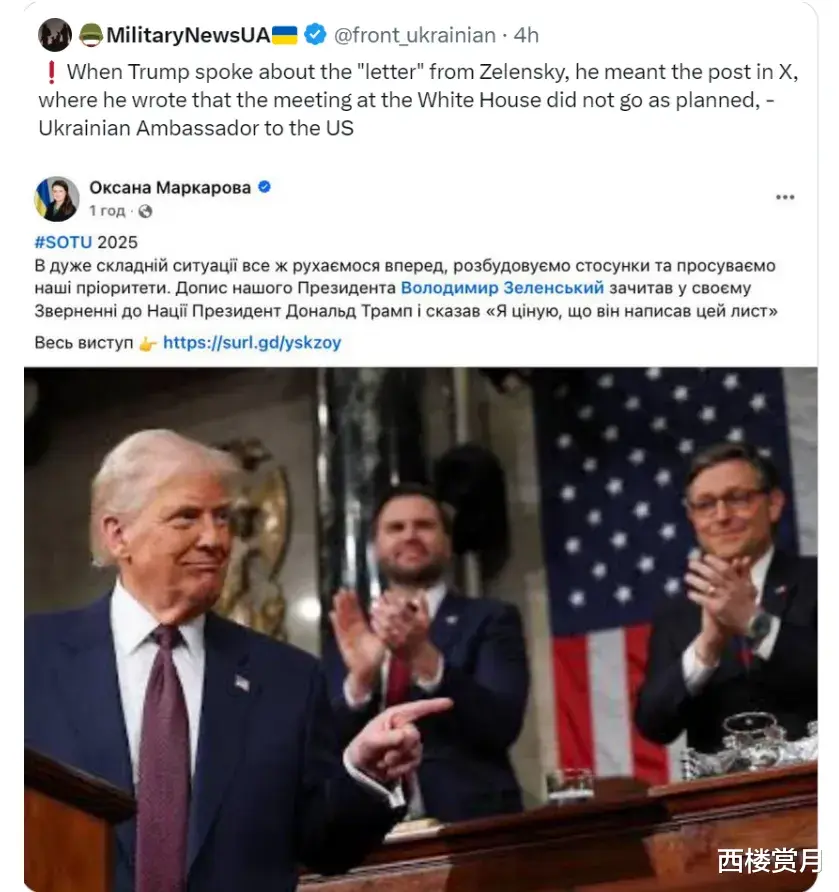Click the Ukrainian flag emoji after MilitaryNewsUA

pyautogui.click(x=284, y=35)
